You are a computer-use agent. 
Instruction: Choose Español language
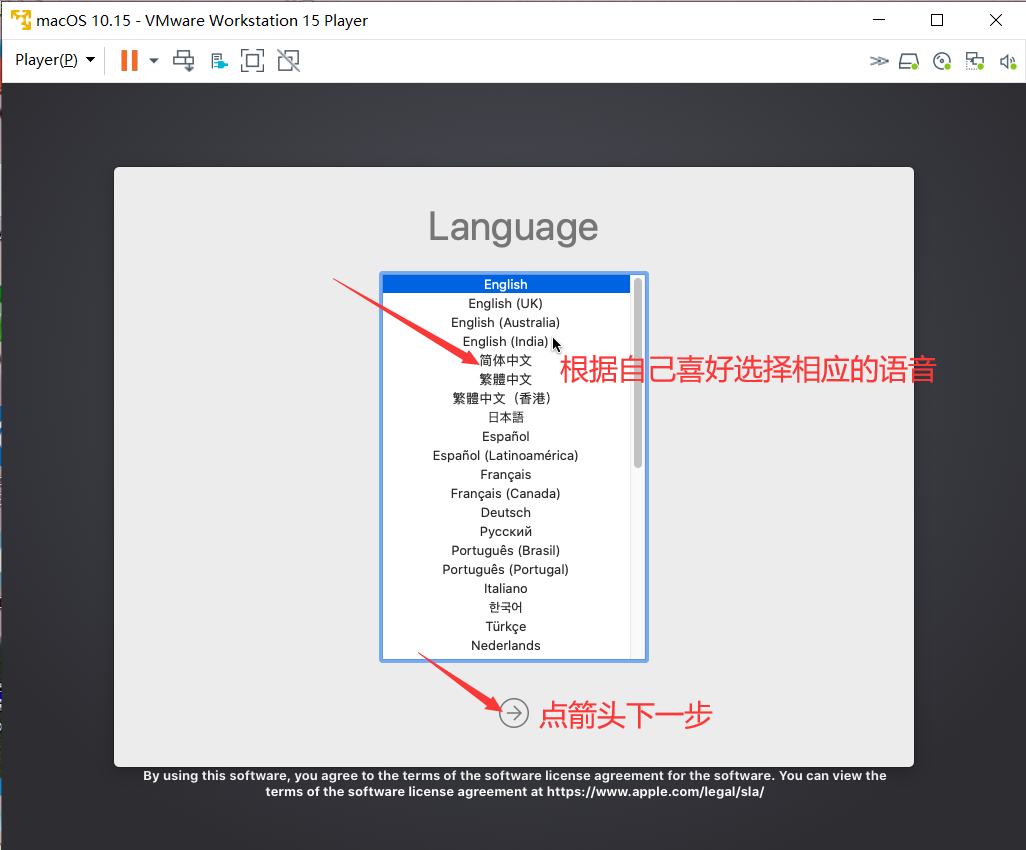tap(506, 436)
